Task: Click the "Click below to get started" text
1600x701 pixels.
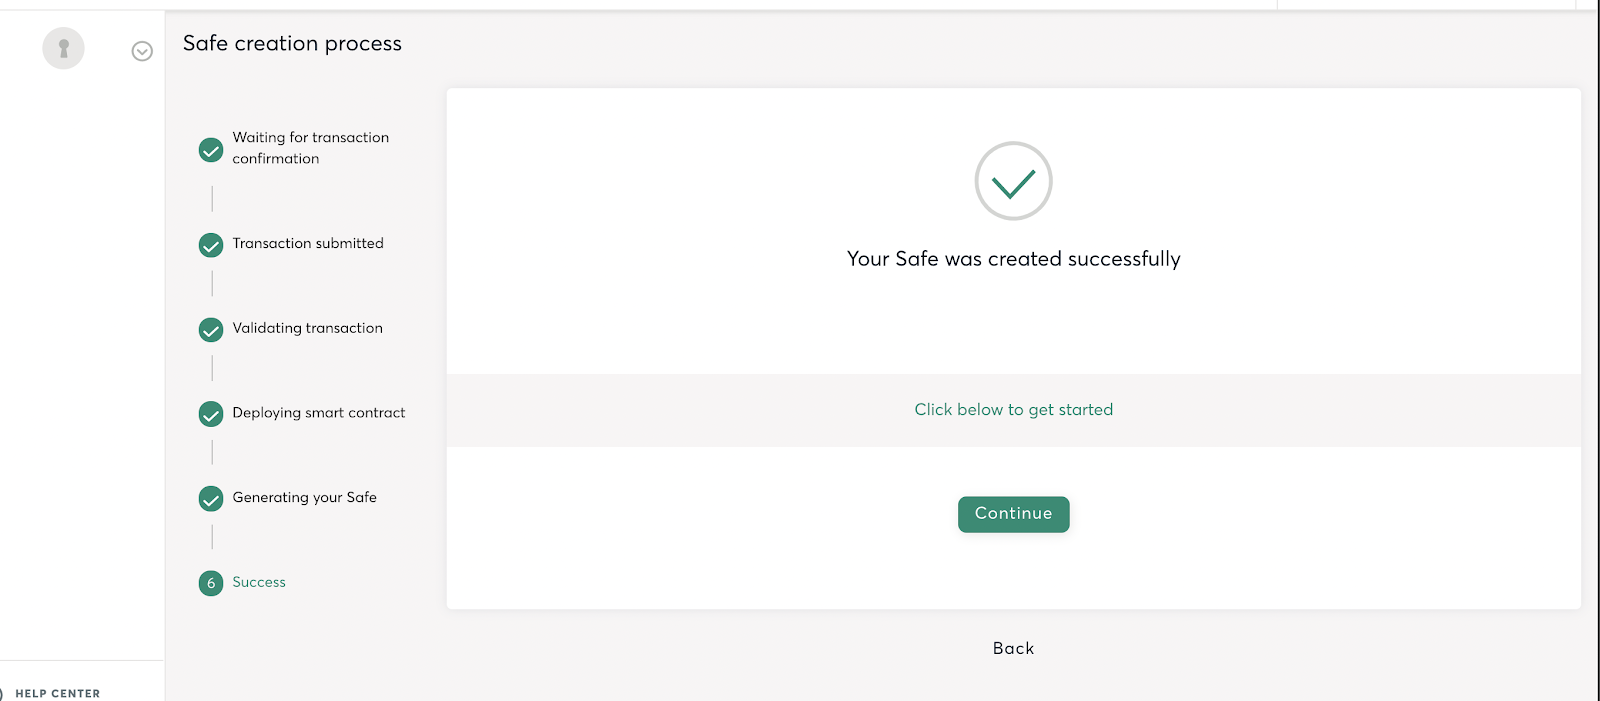Action: point(1013,410)
